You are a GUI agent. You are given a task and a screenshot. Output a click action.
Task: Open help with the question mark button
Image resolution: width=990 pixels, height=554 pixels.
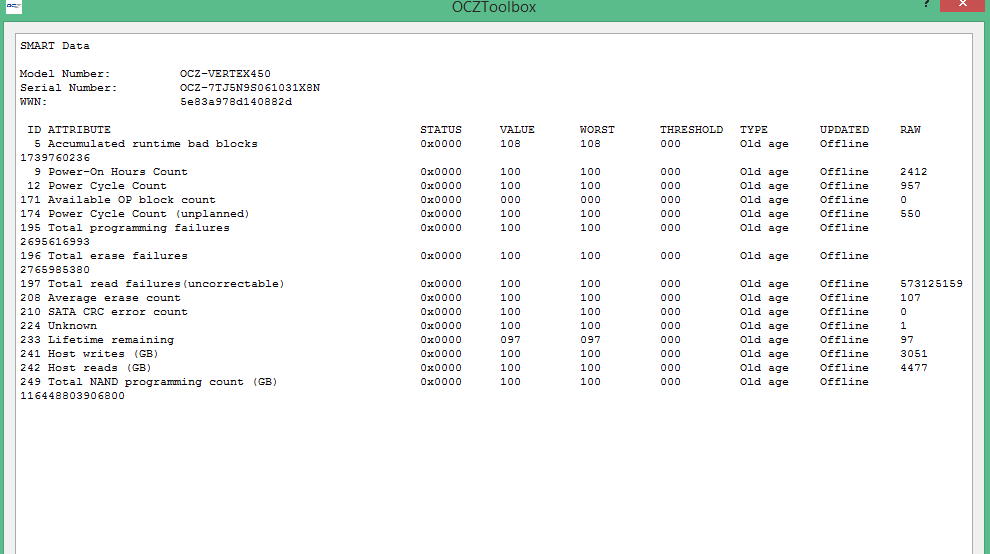[x=926, y=4]
